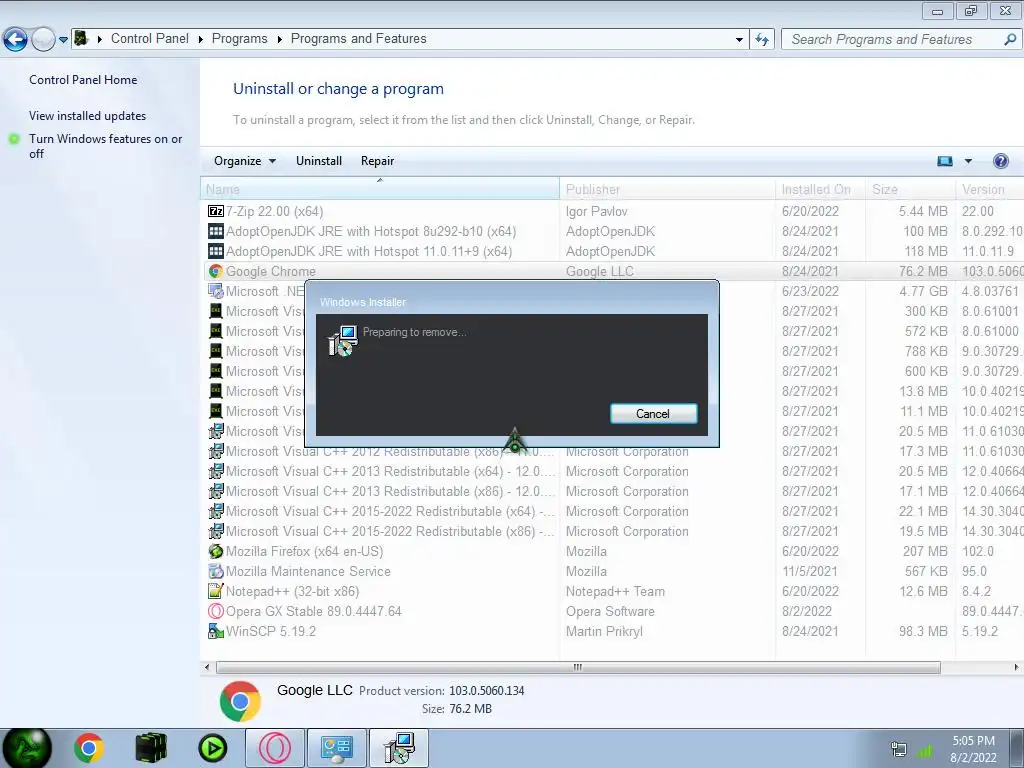The image size is (1024, 768).
Task: Click the WinSCP list icon
Action: click(x=216, y=632)
